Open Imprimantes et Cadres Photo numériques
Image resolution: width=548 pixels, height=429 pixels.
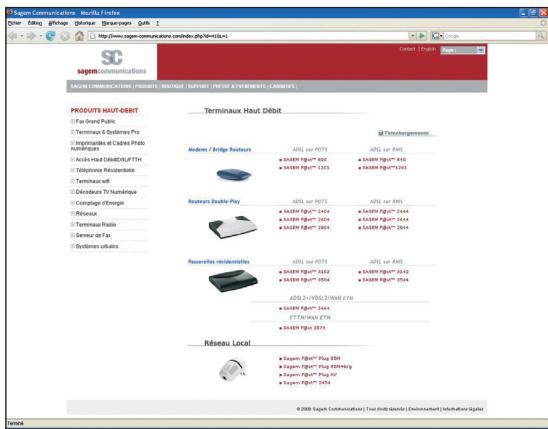[x=108, y=146]
